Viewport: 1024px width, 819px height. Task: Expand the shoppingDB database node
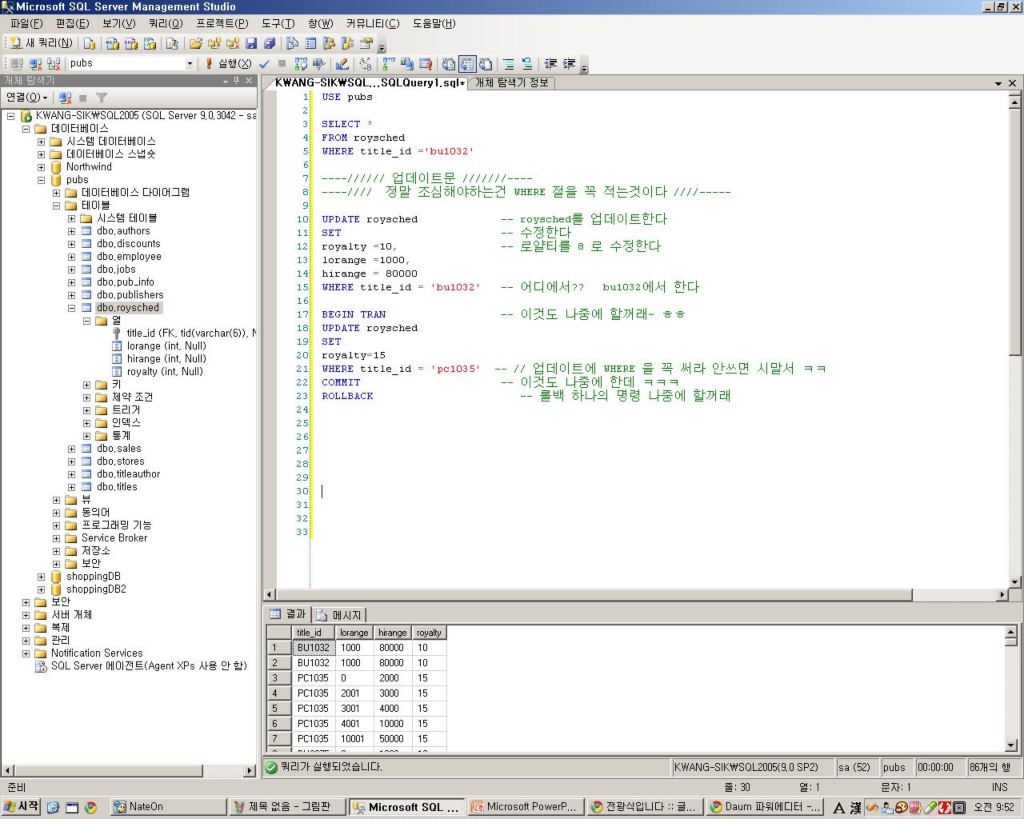[41, 577]
